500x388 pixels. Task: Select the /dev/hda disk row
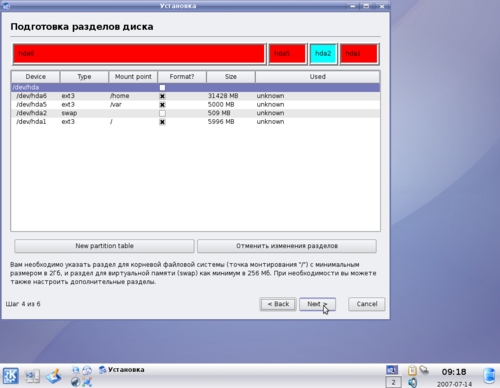click(195, 87)
